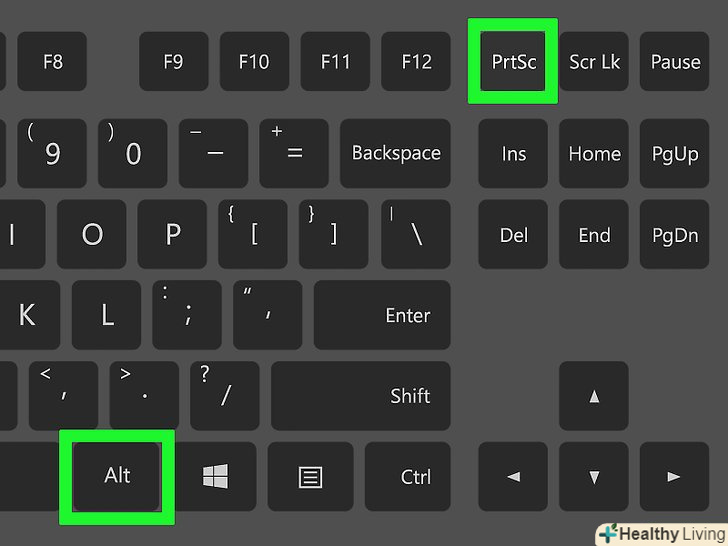
Task: Click the down arrow key
Action: (594, 476)
